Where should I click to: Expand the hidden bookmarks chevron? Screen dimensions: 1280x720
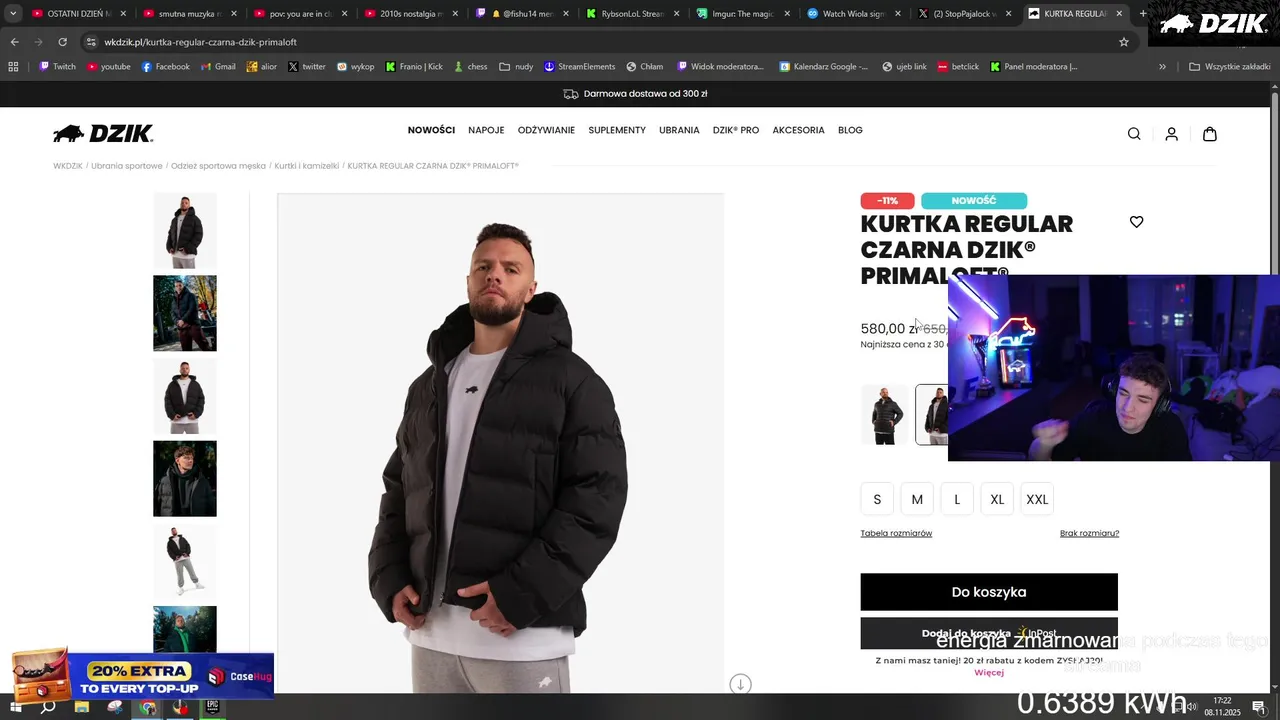pyautogui.click(x=1162, y=67)
